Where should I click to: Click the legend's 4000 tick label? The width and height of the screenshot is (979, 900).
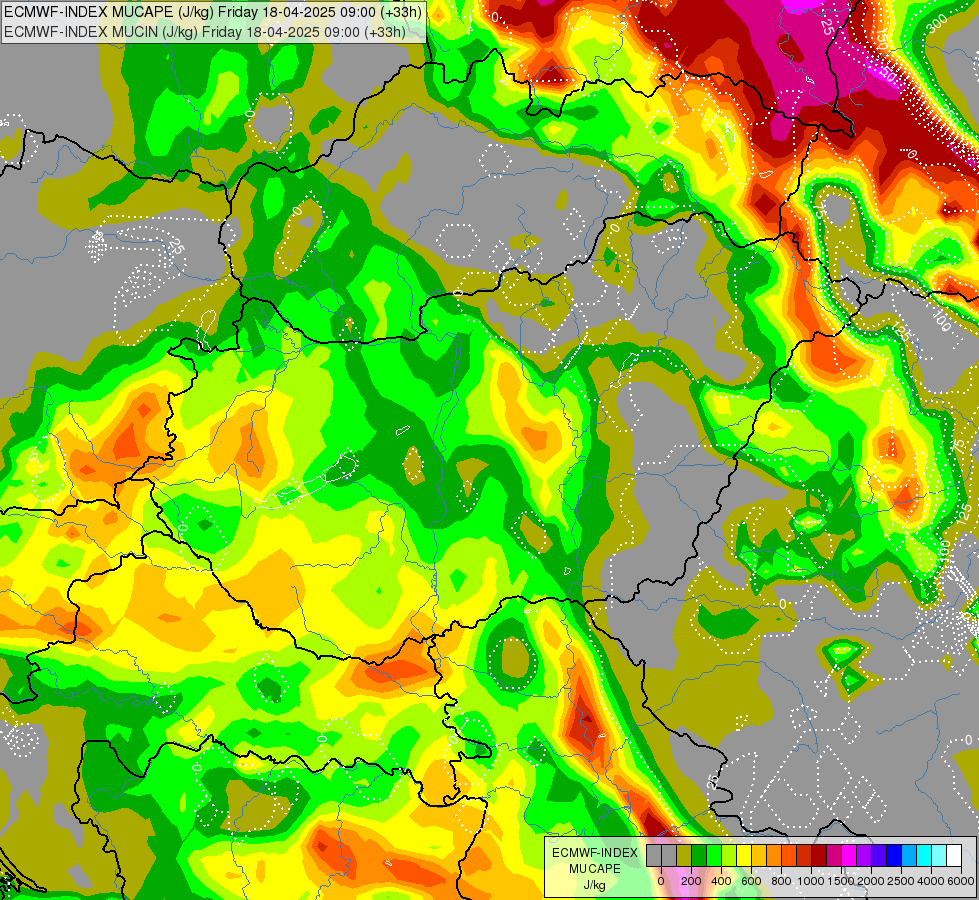tap(931, 881)
